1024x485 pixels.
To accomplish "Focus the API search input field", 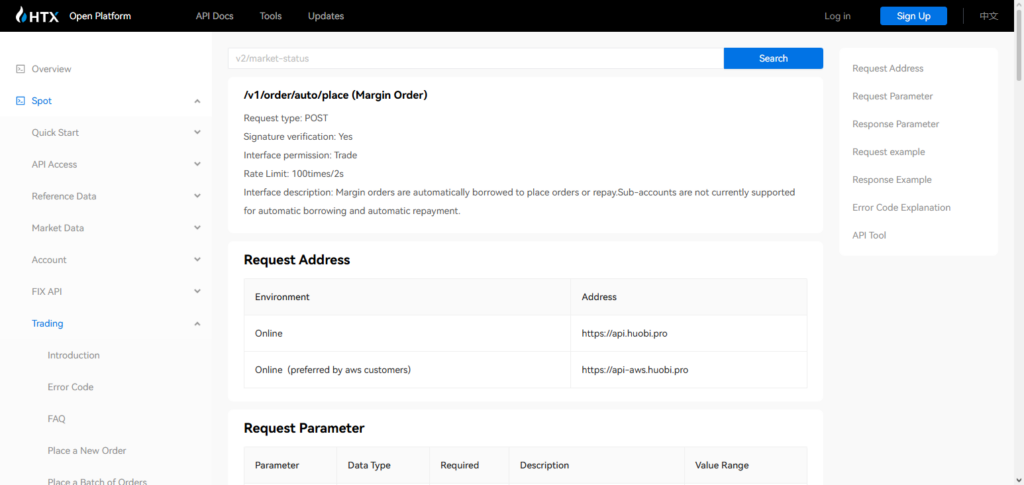I will tap(475, 58).
